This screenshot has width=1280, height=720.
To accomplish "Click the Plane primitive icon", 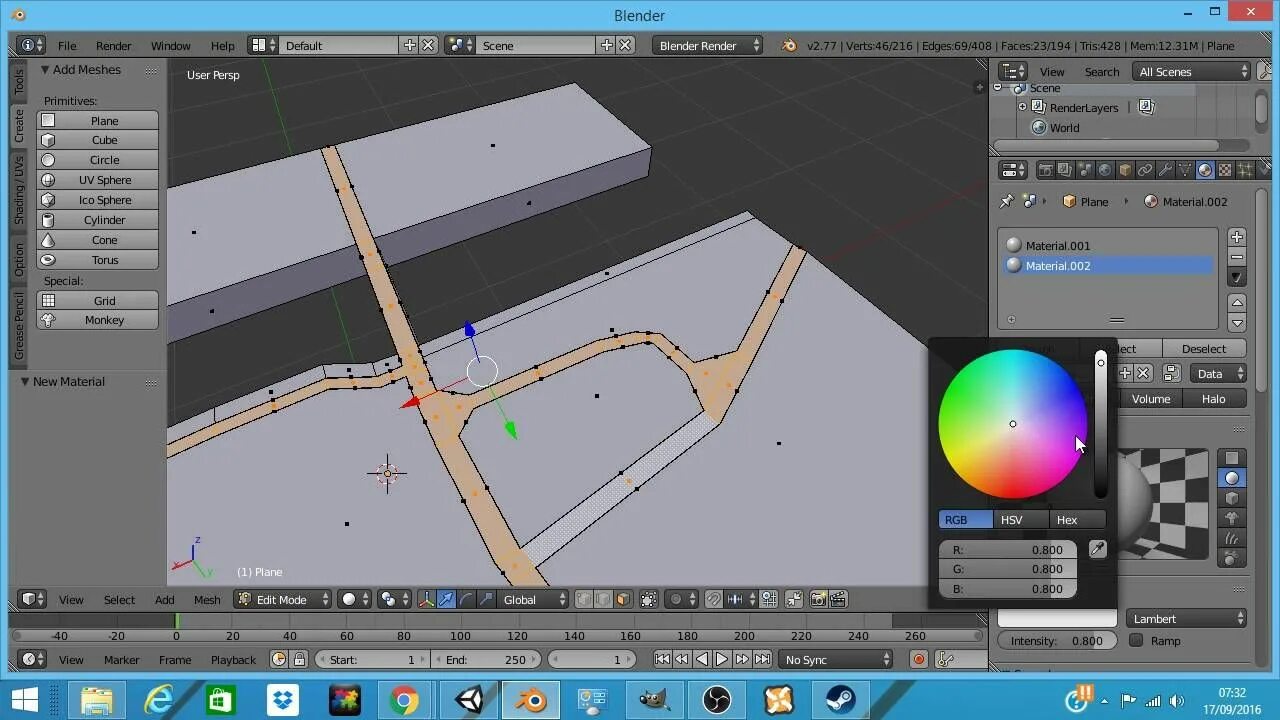I will 48,120.
